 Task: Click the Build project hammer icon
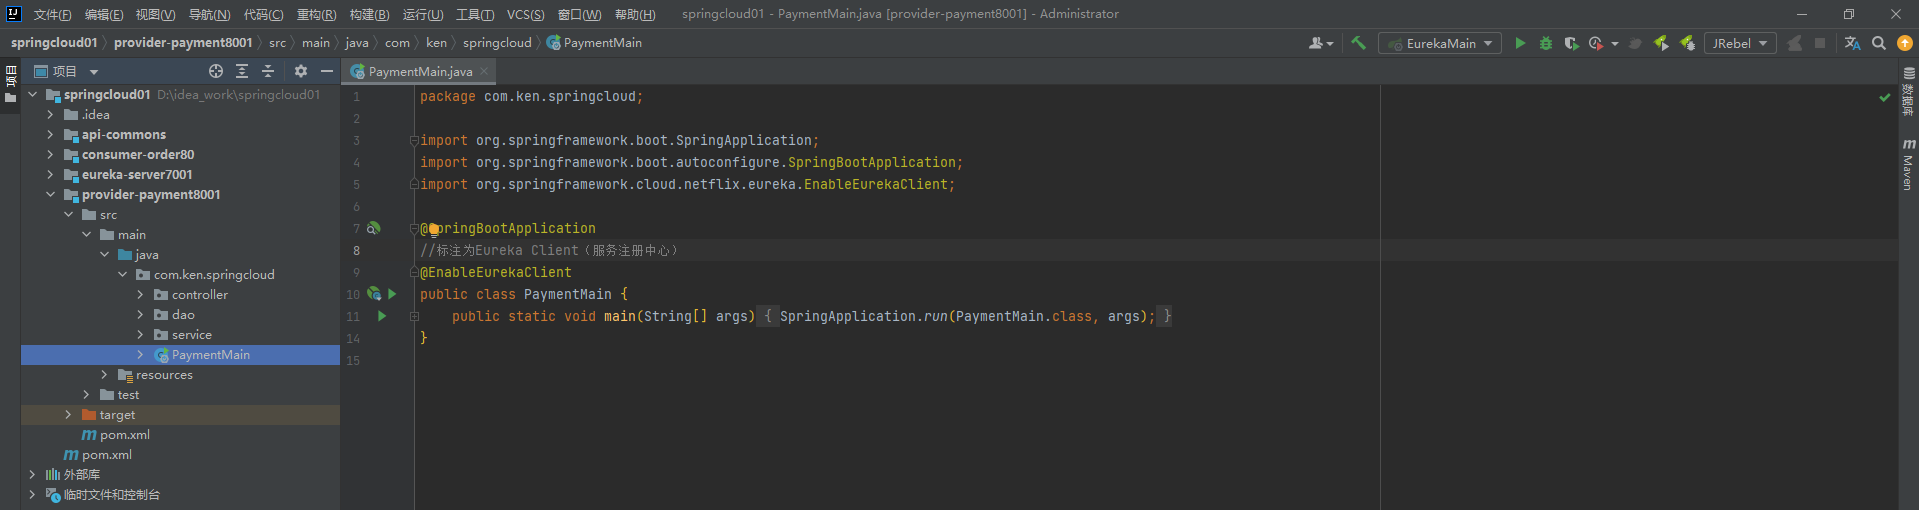tap(1358, 43)
